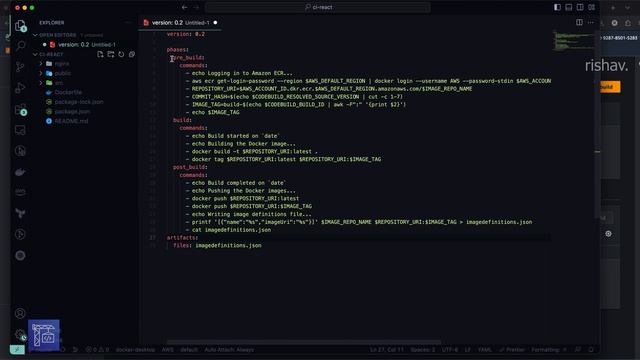This screenshot has width=640, height=360.
Task: Open the notifications bell in status bar
Action: coord(591,349)
